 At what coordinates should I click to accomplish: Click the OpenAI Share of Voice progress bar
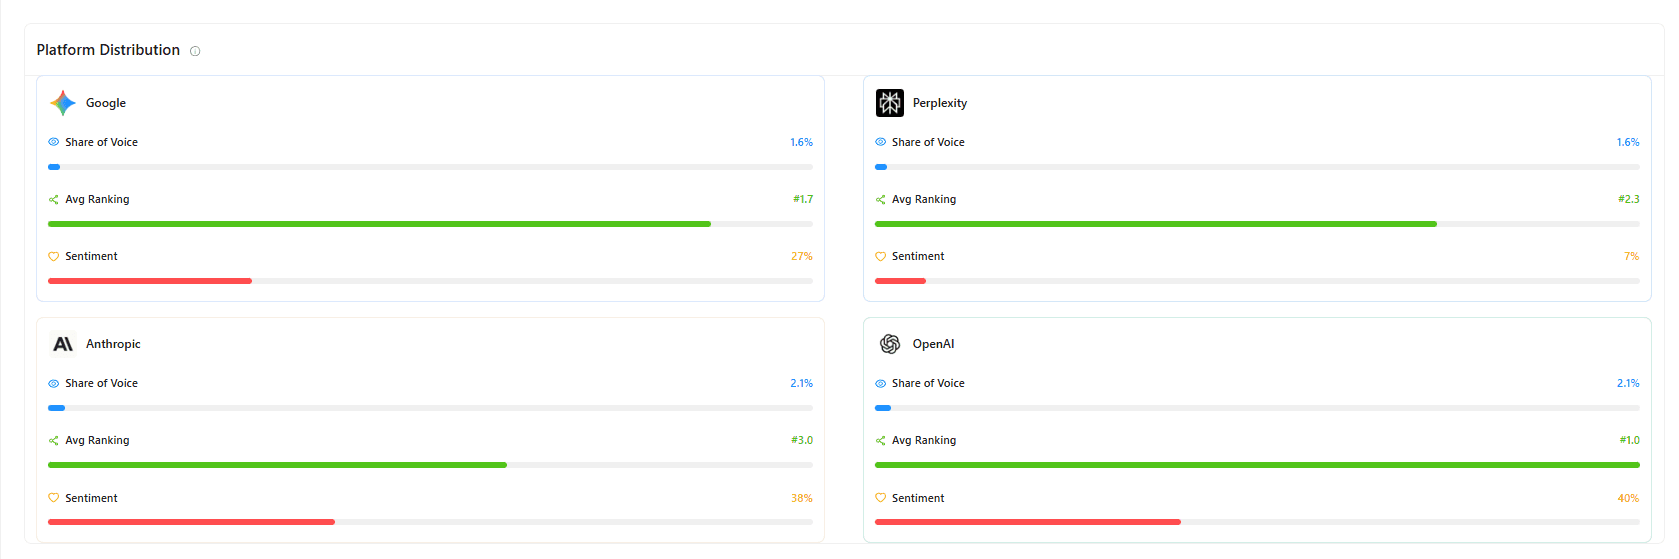(1257, 408)
